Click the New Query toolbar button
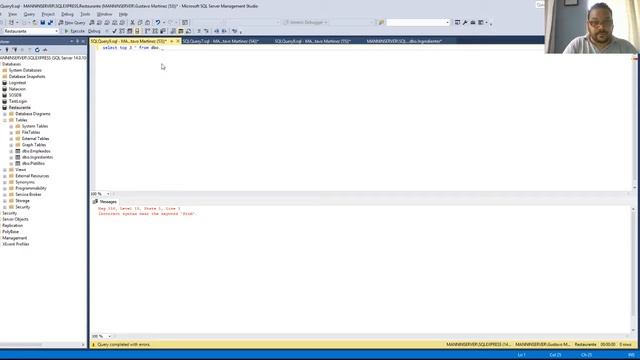Image resolution: width=640 pixels, height=360 pixels. pyautogui.click(x=72, y=22)
